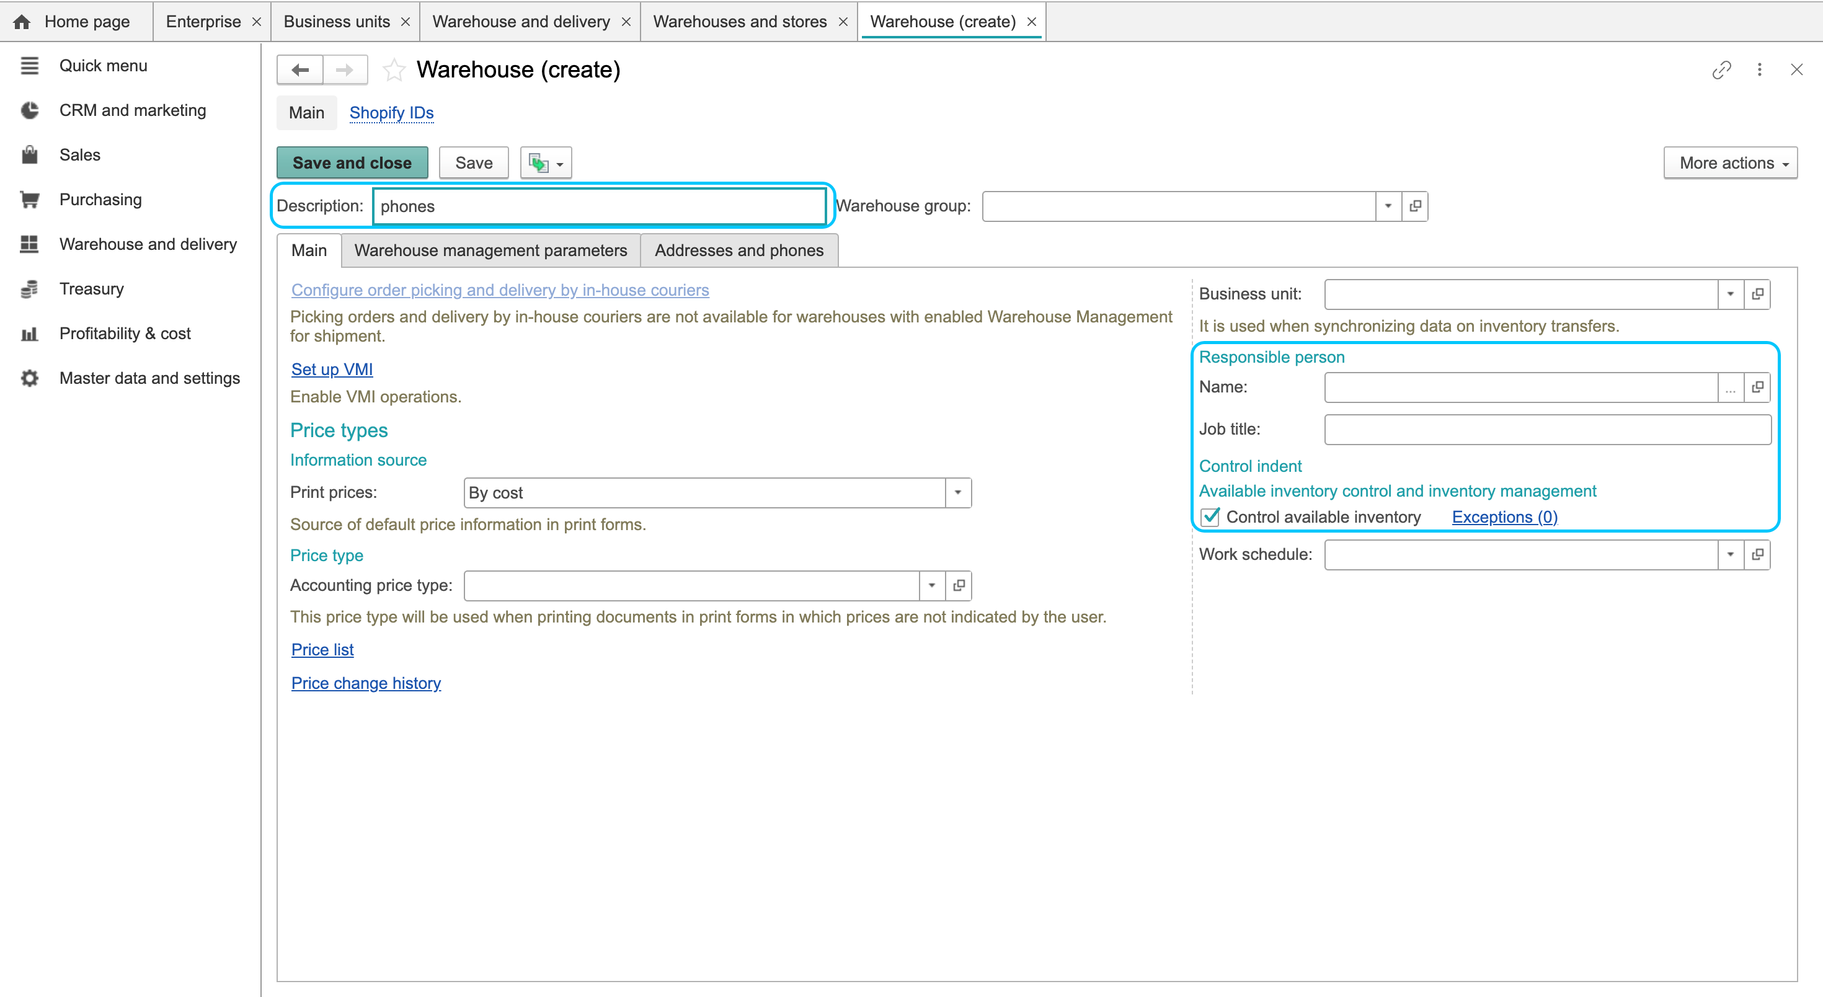Open the Business unit record icon

(x=1758, y=294)
